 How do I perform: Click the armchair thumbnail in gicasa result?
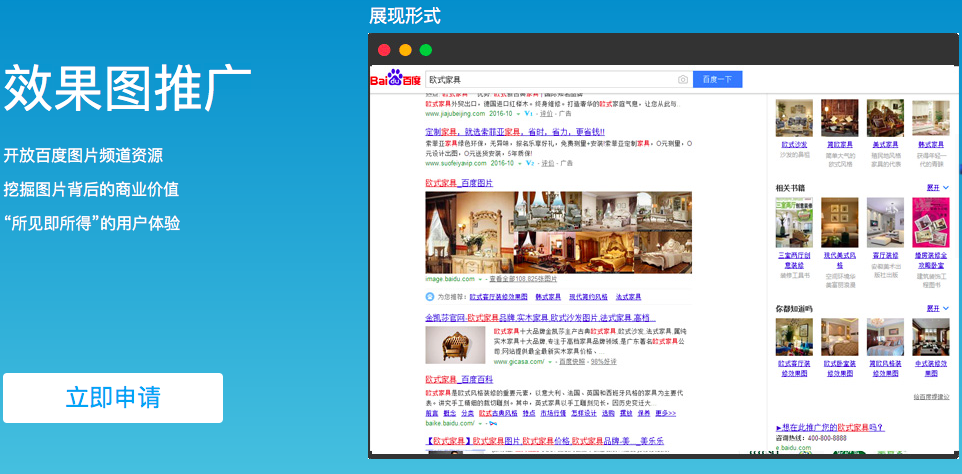tap(455, 345)
